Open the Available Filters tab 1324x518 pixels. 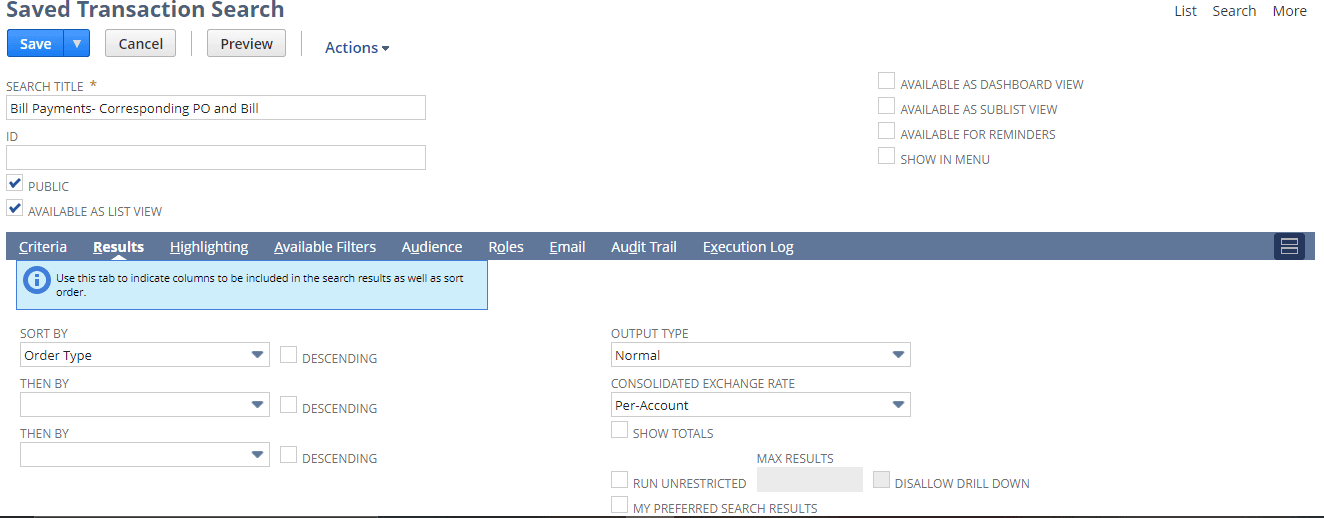click(325, 247)
